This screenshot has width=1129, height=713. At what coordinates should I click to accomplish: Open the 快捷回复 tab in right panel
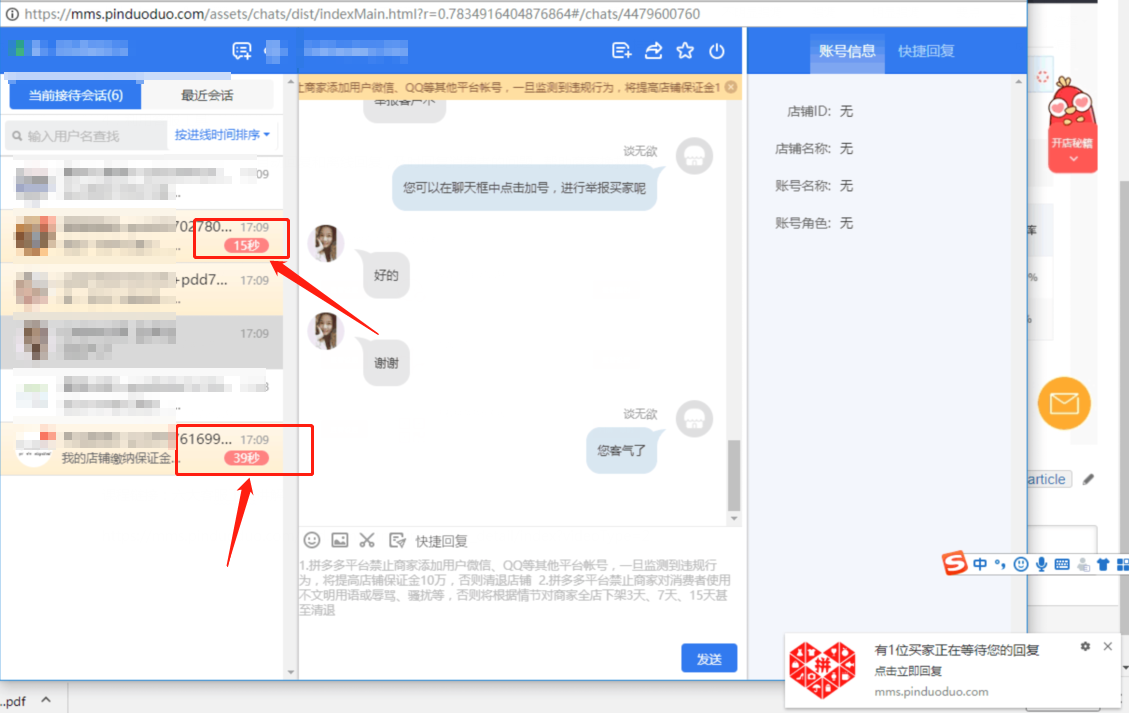pos(926,51)
